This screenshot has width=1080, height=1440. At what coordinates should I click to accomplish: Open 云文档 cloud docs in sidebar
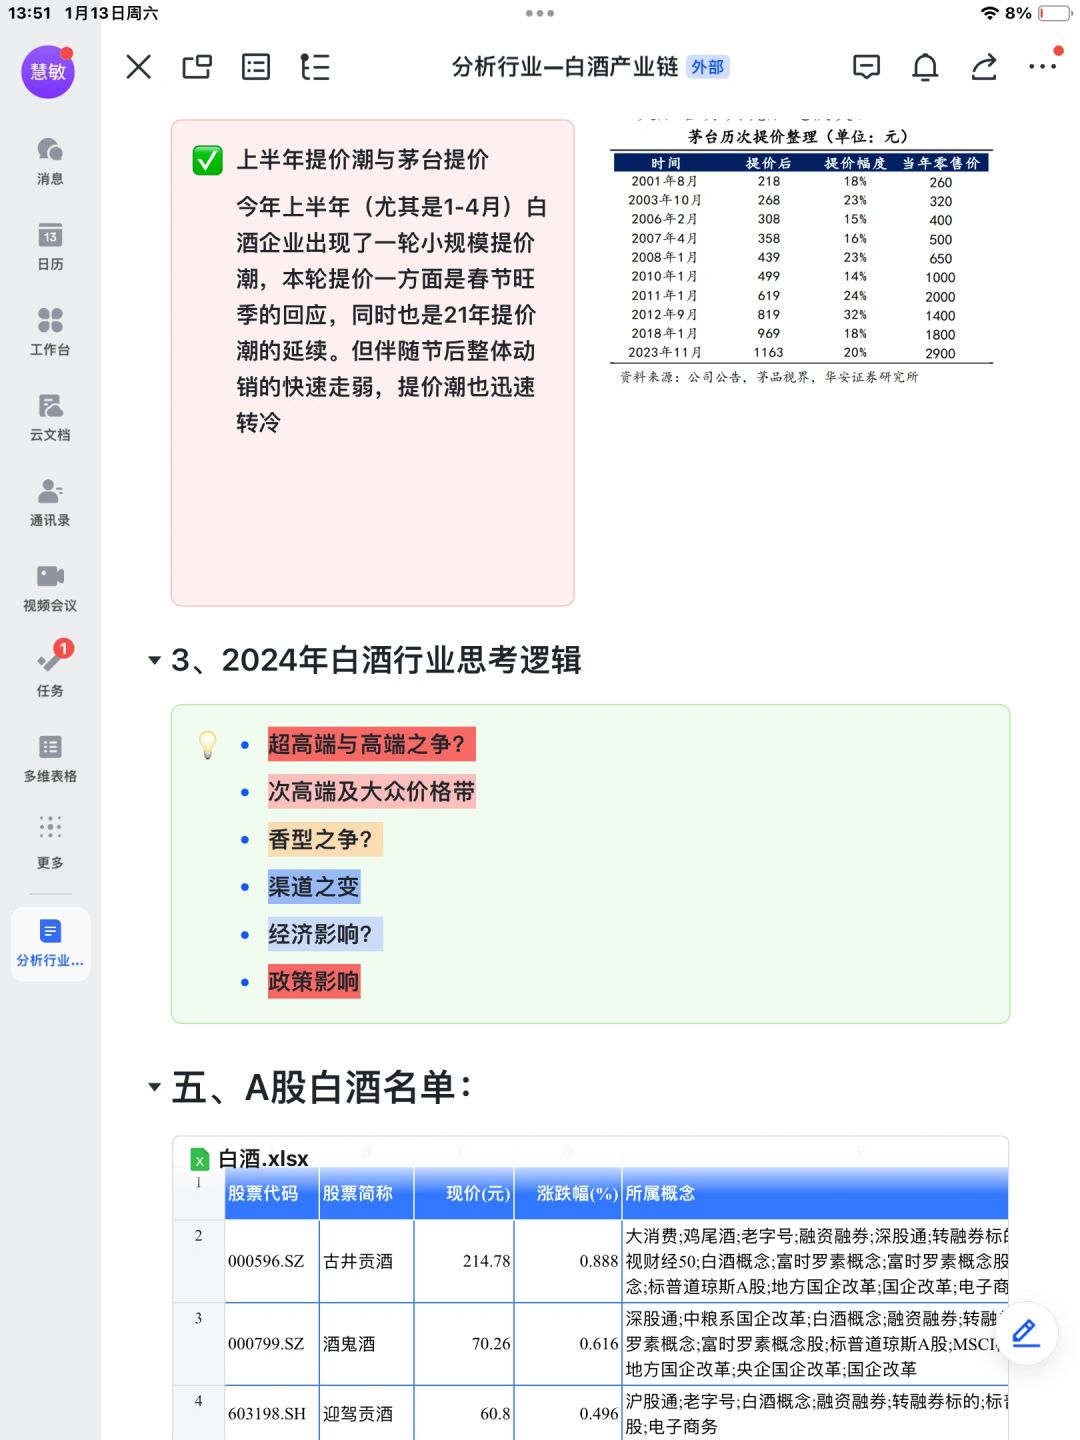pyautogui.click(x=50, y=417)
